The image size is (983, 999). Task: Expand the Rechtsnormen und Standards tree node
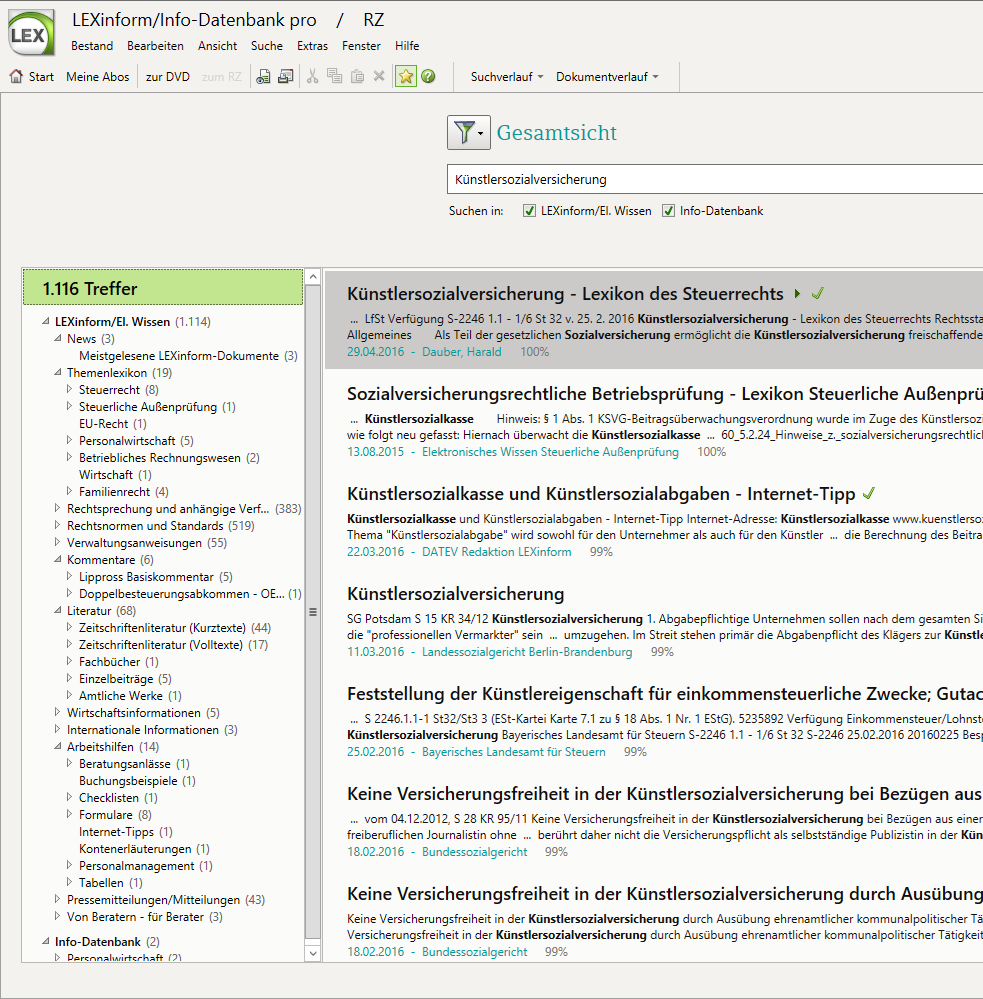tap(58, 526)
